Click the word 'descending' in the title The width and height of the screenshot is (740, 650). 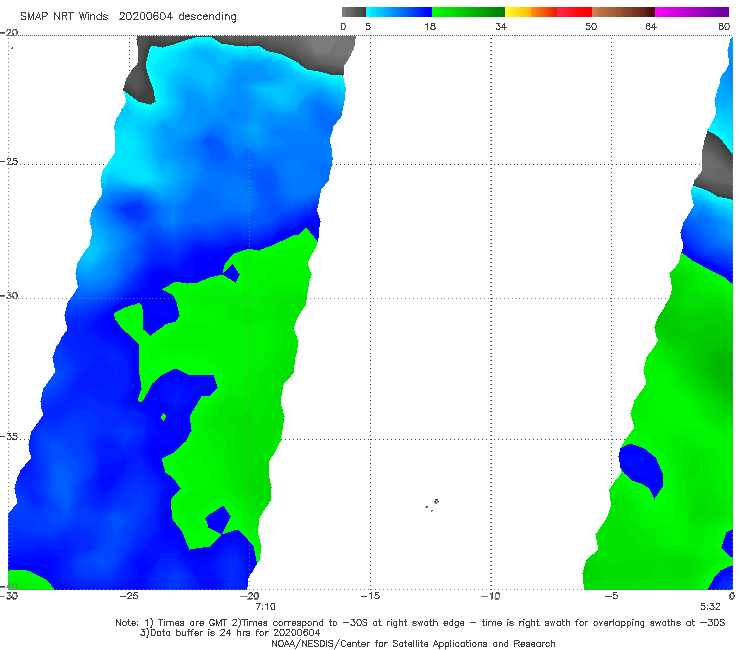tap(207, 17)
